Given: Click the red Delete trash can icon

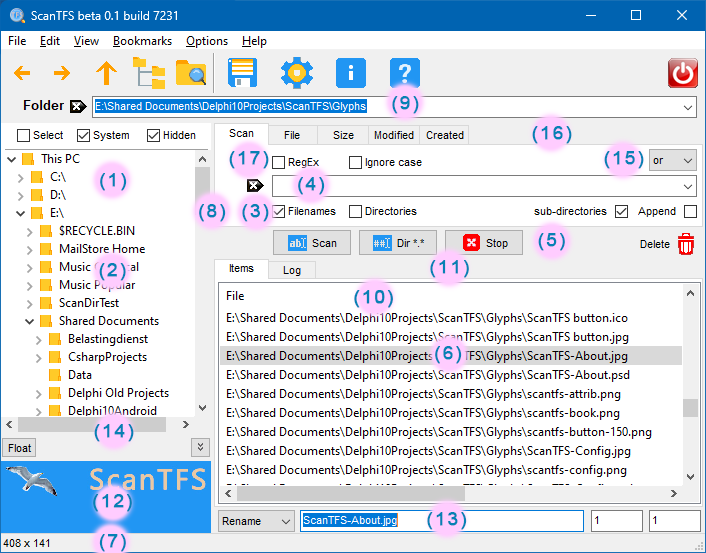Looking at the screenshot, I should pos(686,243).
